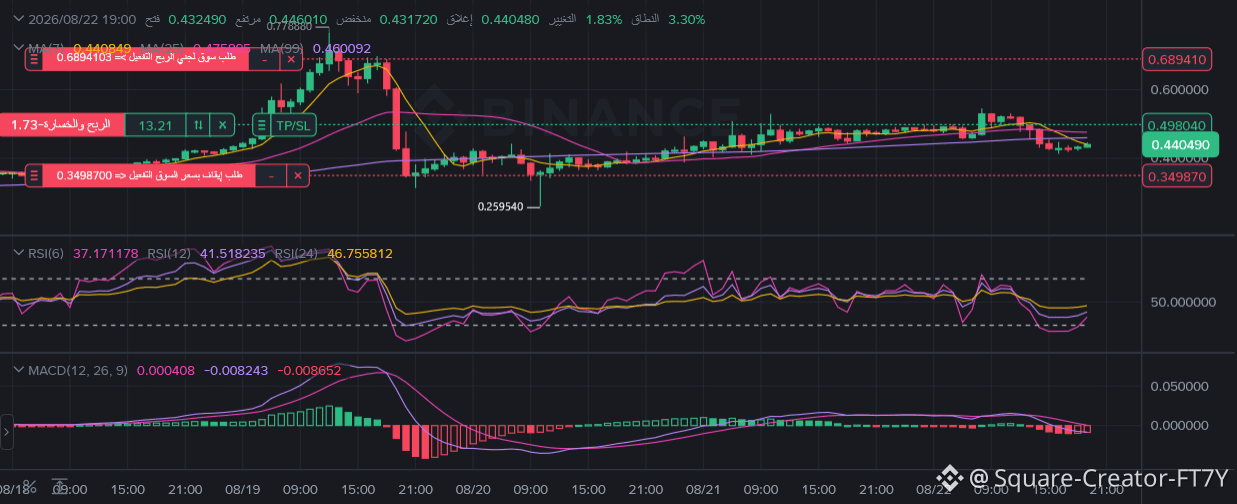Click the 50.000000 RSI axis label
Screen dimensions: 1237x504
(x=1181, y=301)
